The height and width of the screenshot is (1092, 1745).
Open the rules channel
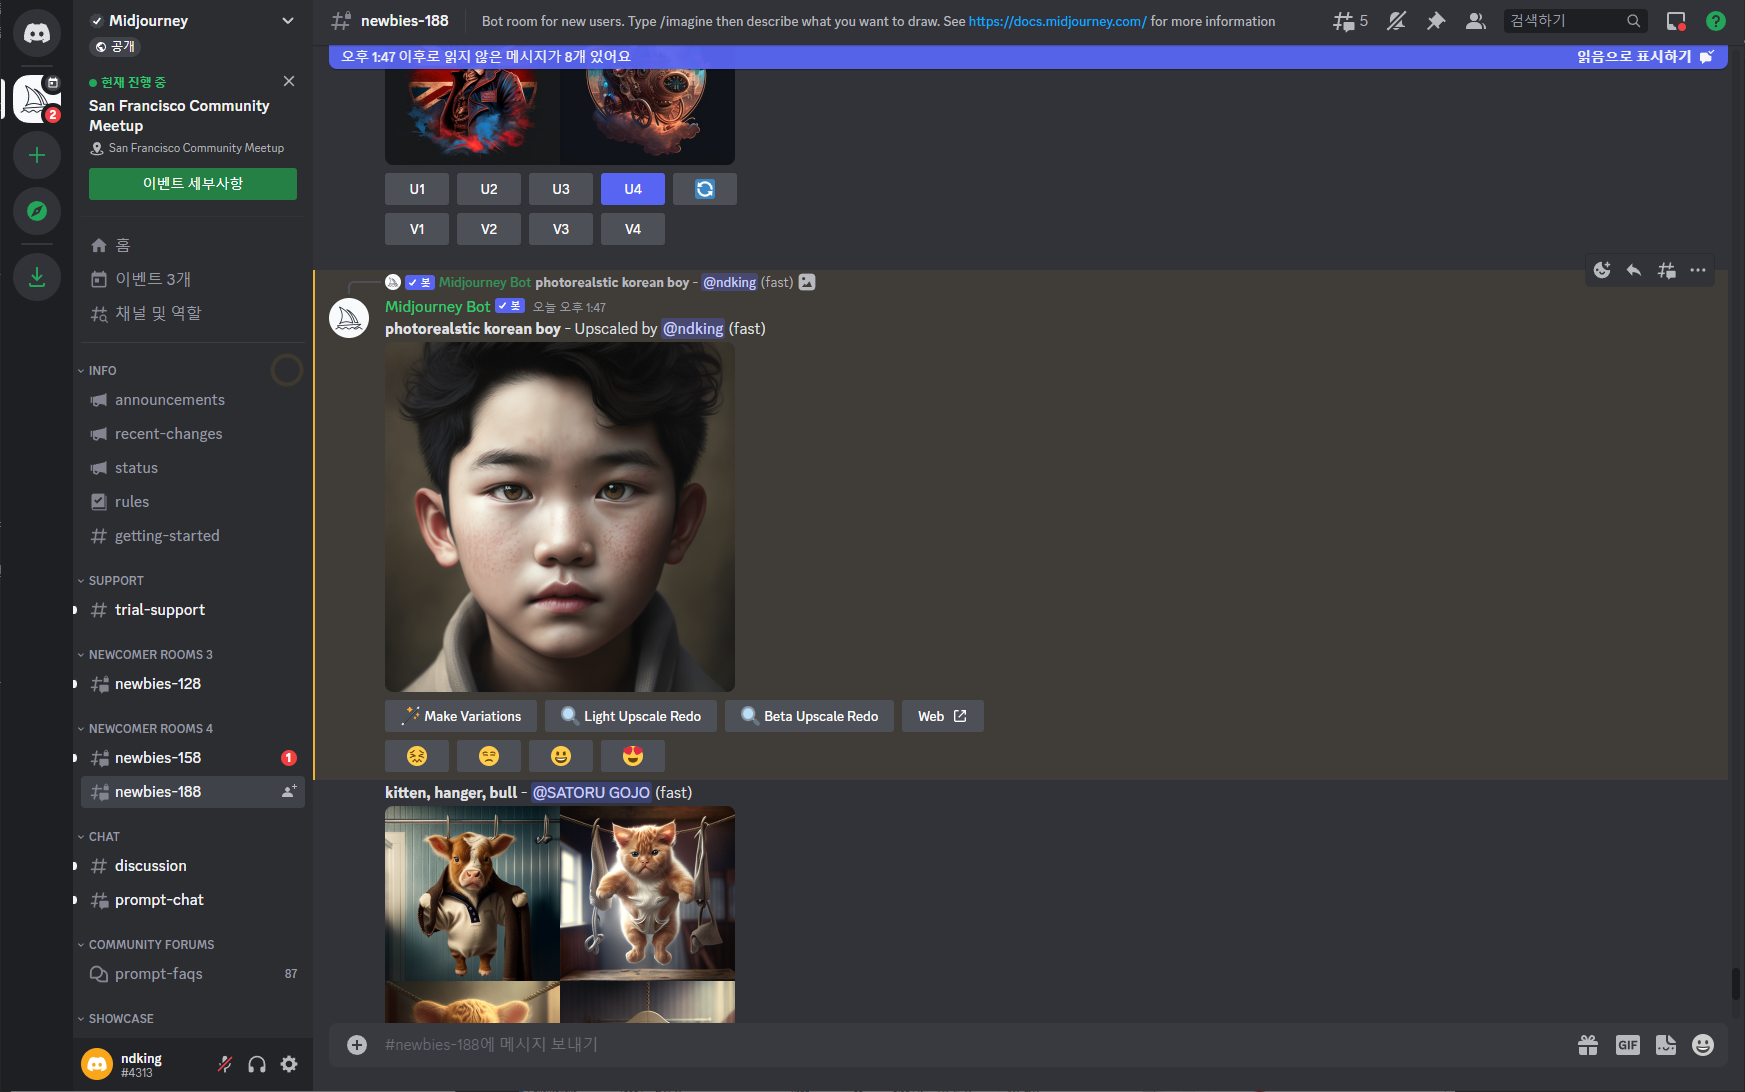pyautogui.click(x=193, y=502)
